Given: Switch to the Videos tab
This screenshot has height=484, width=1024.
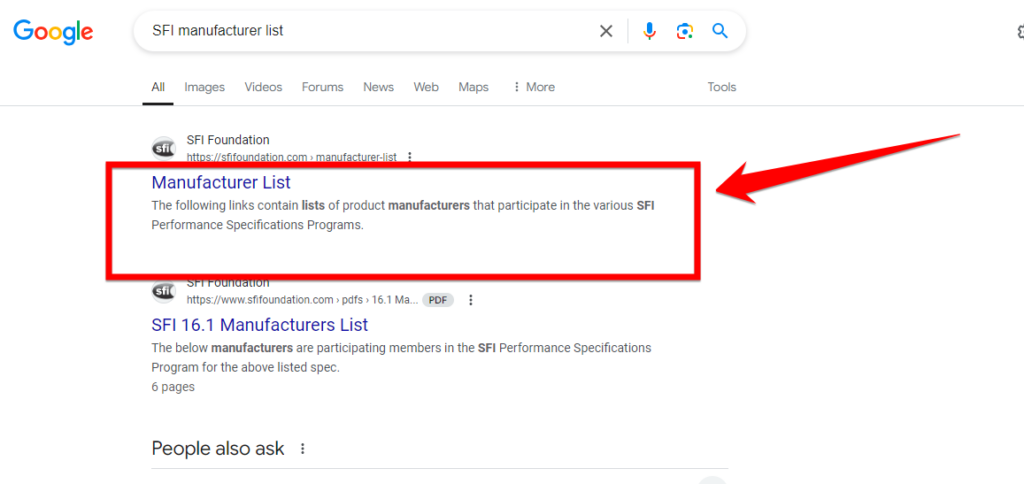Looking at the screenshot, I should [263, 87].
